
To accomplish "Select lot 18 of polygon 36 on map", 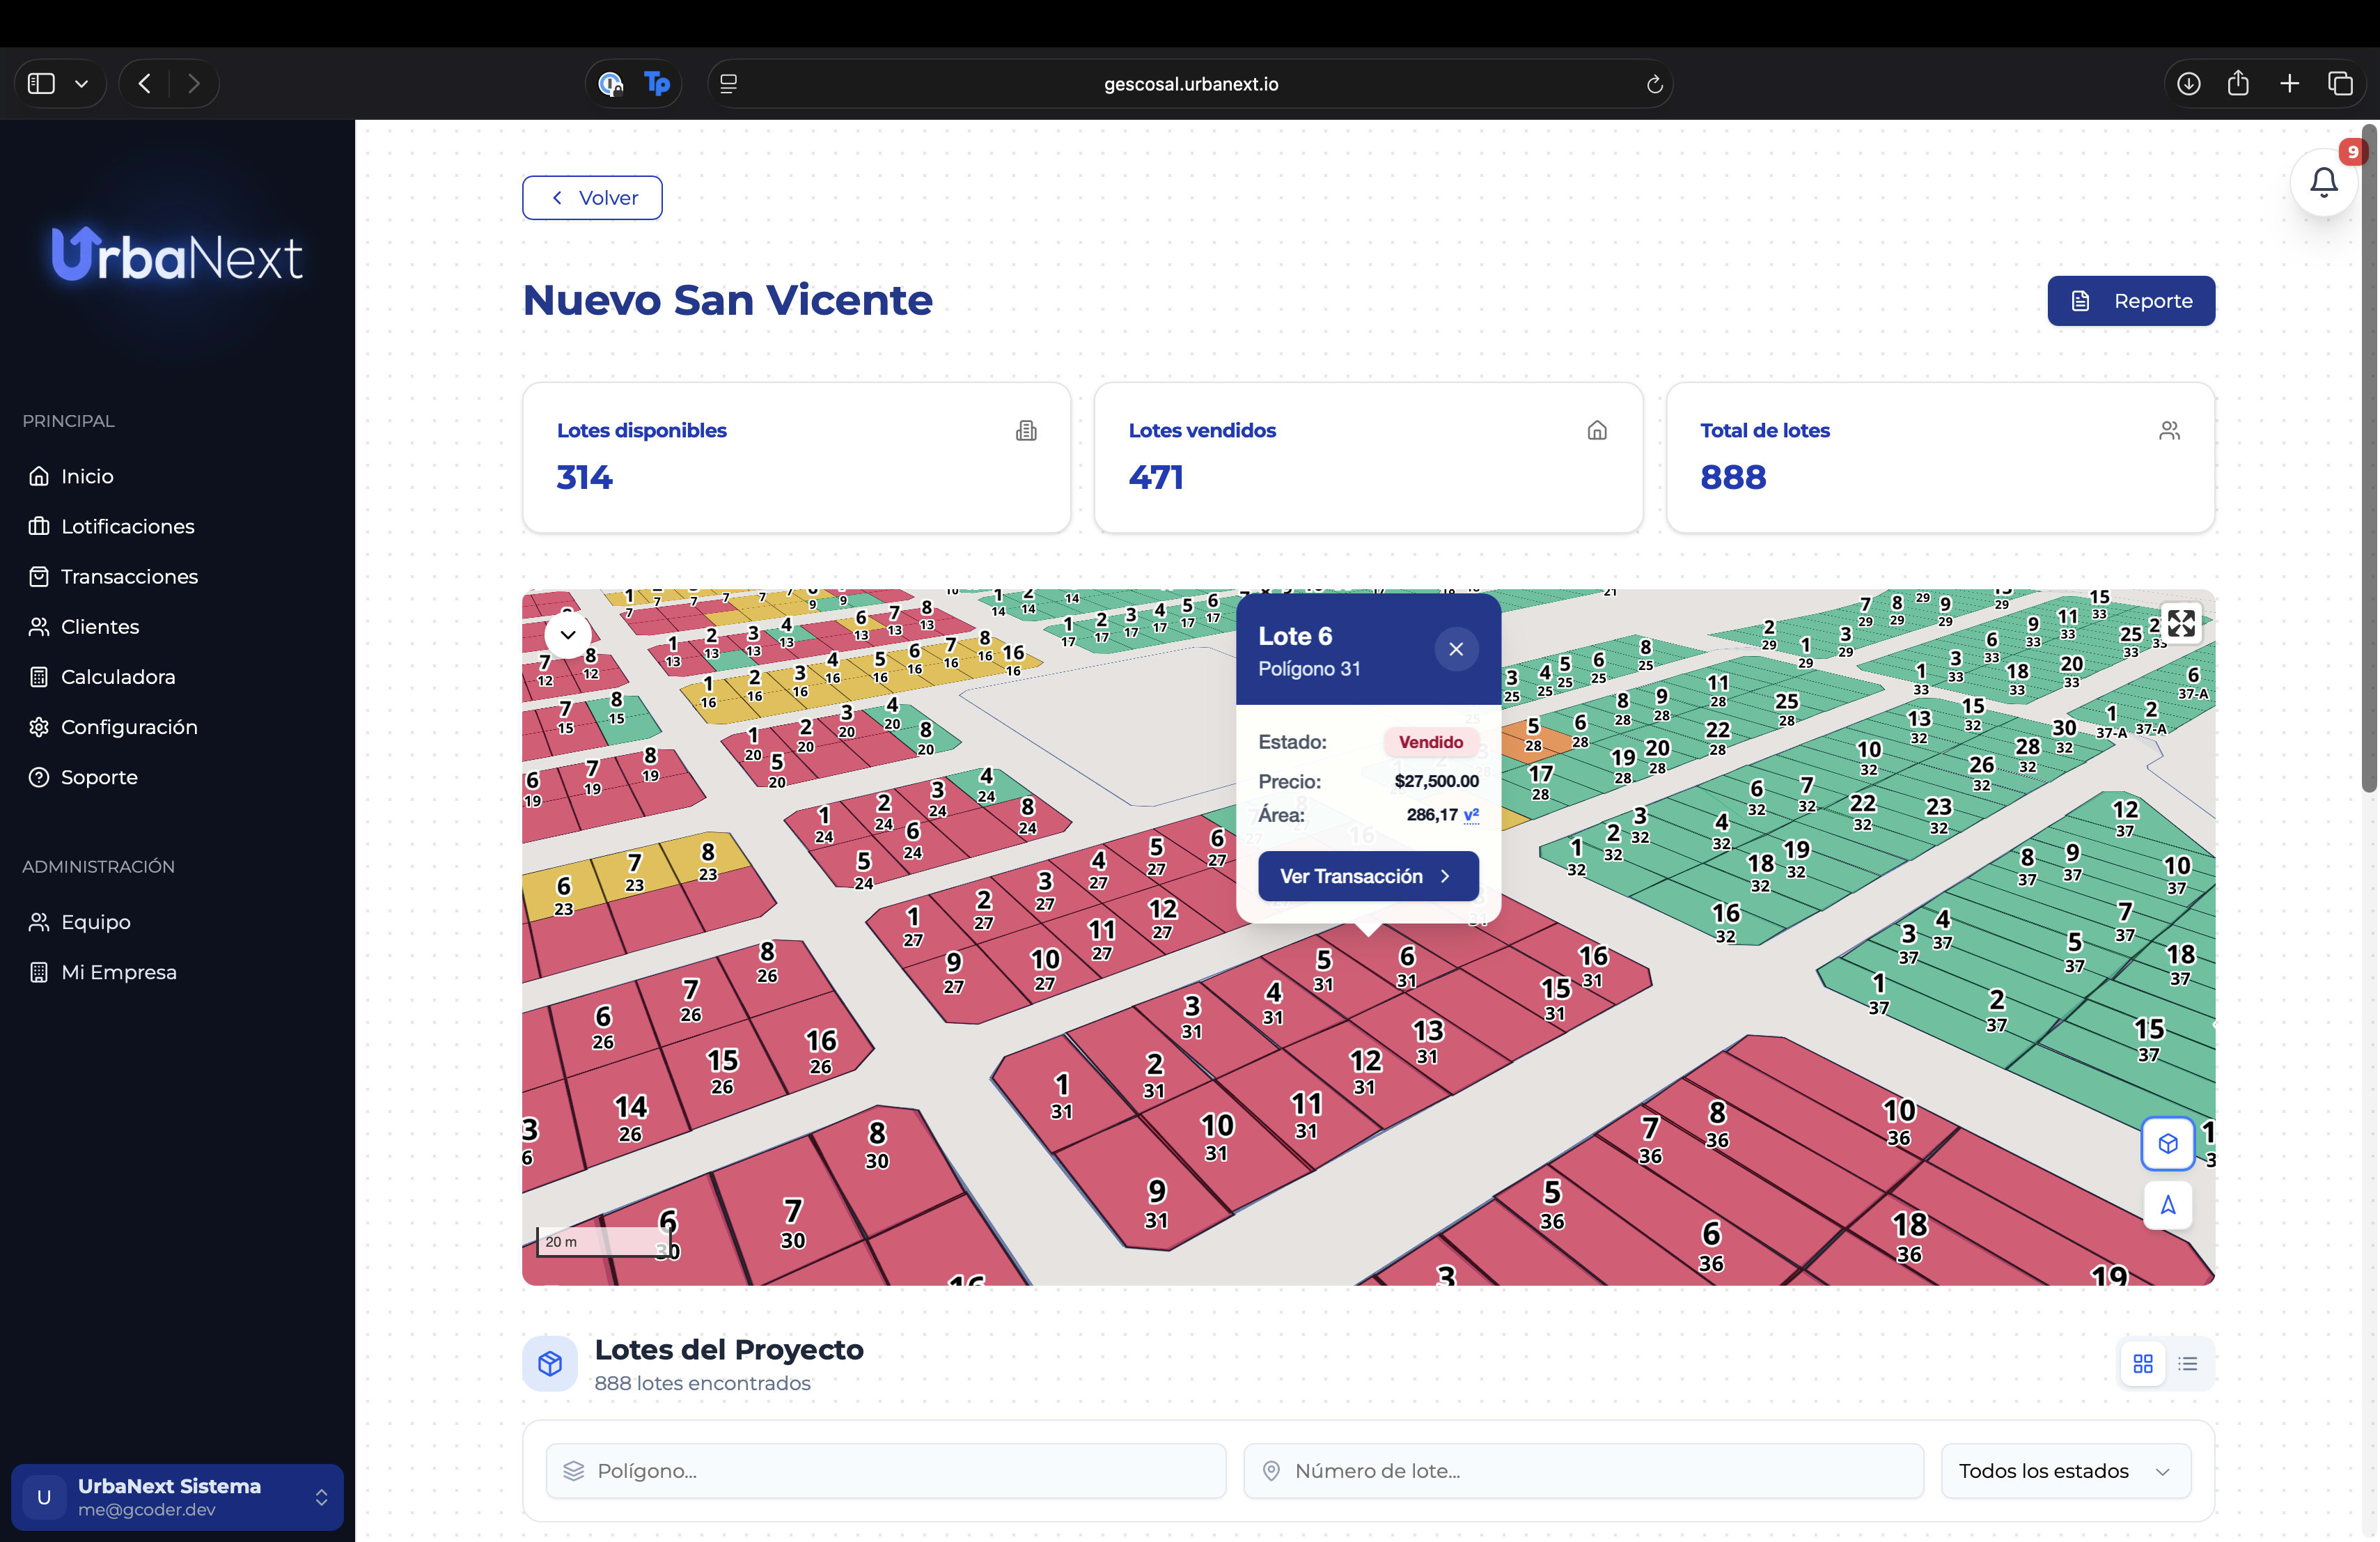I will coord(1909,1236).
